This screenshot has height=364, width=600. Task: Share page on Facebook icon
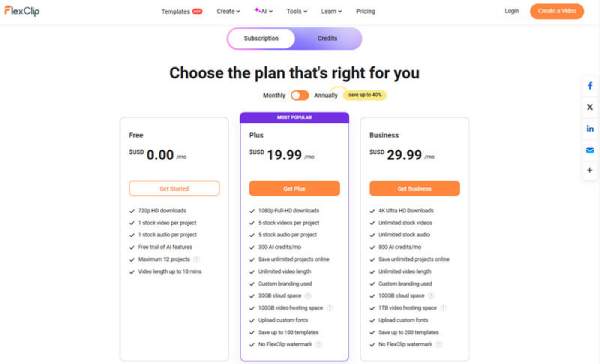click(x=590, y=86)
